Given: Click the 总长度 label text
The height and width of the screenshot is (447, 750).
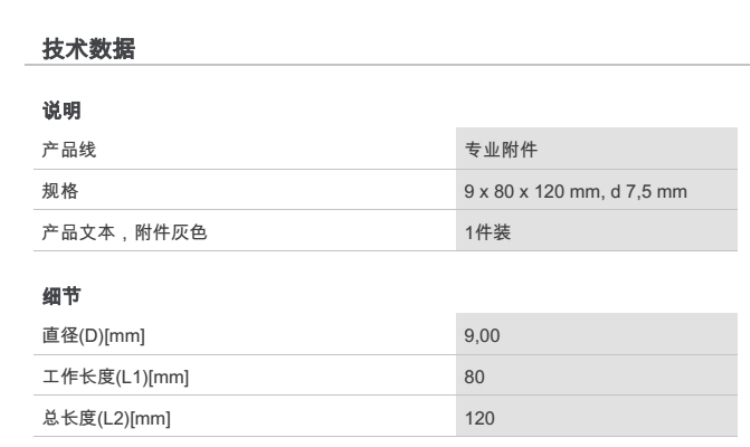Looking at the screenshot, I should coord(67,418).
